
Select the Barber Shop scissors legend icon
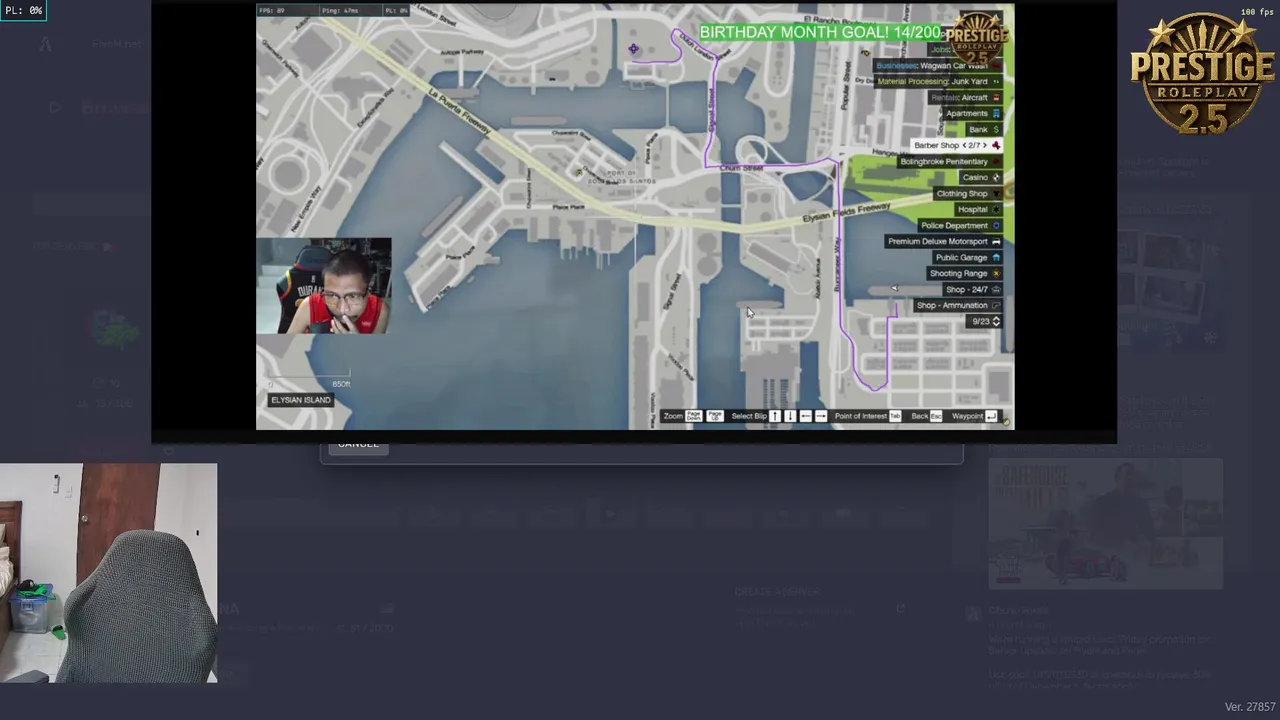pos(996,145)
